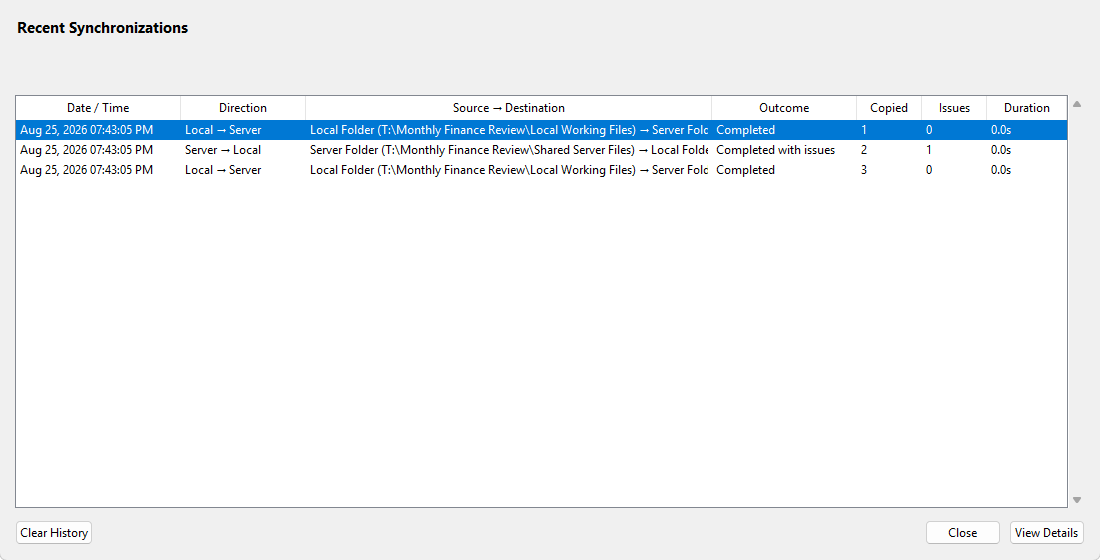Image resolution: width=1100 pixels, height=560 pixels.
Task: Click Completed outcome in the last row
Action: [x=745, y=170]
